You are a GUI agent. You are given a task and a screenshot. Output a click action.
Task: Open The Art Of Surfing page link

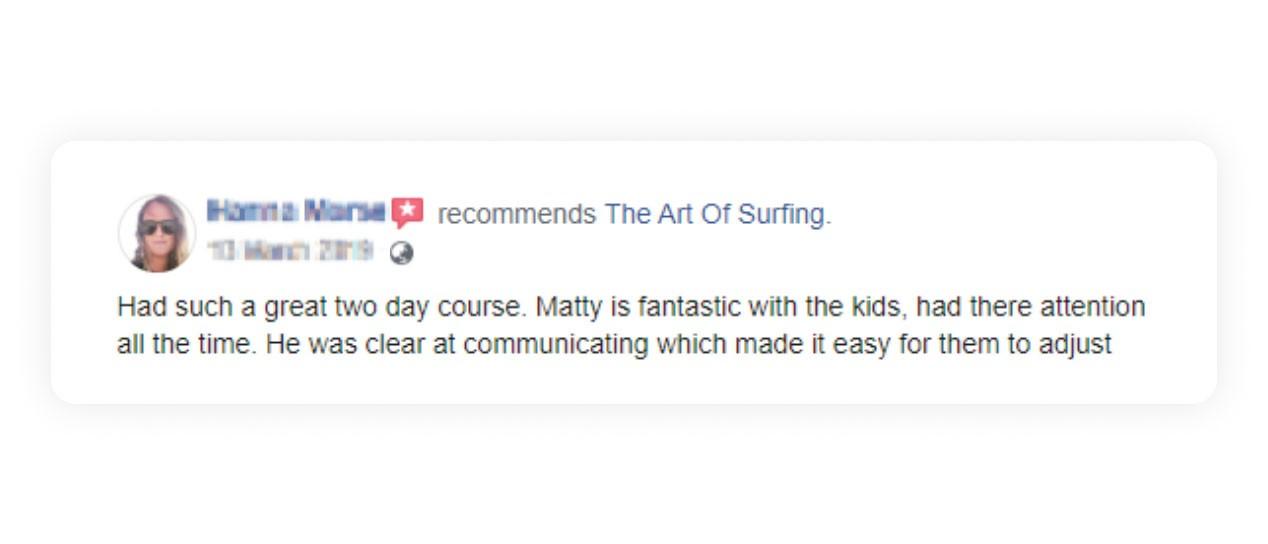716,214
